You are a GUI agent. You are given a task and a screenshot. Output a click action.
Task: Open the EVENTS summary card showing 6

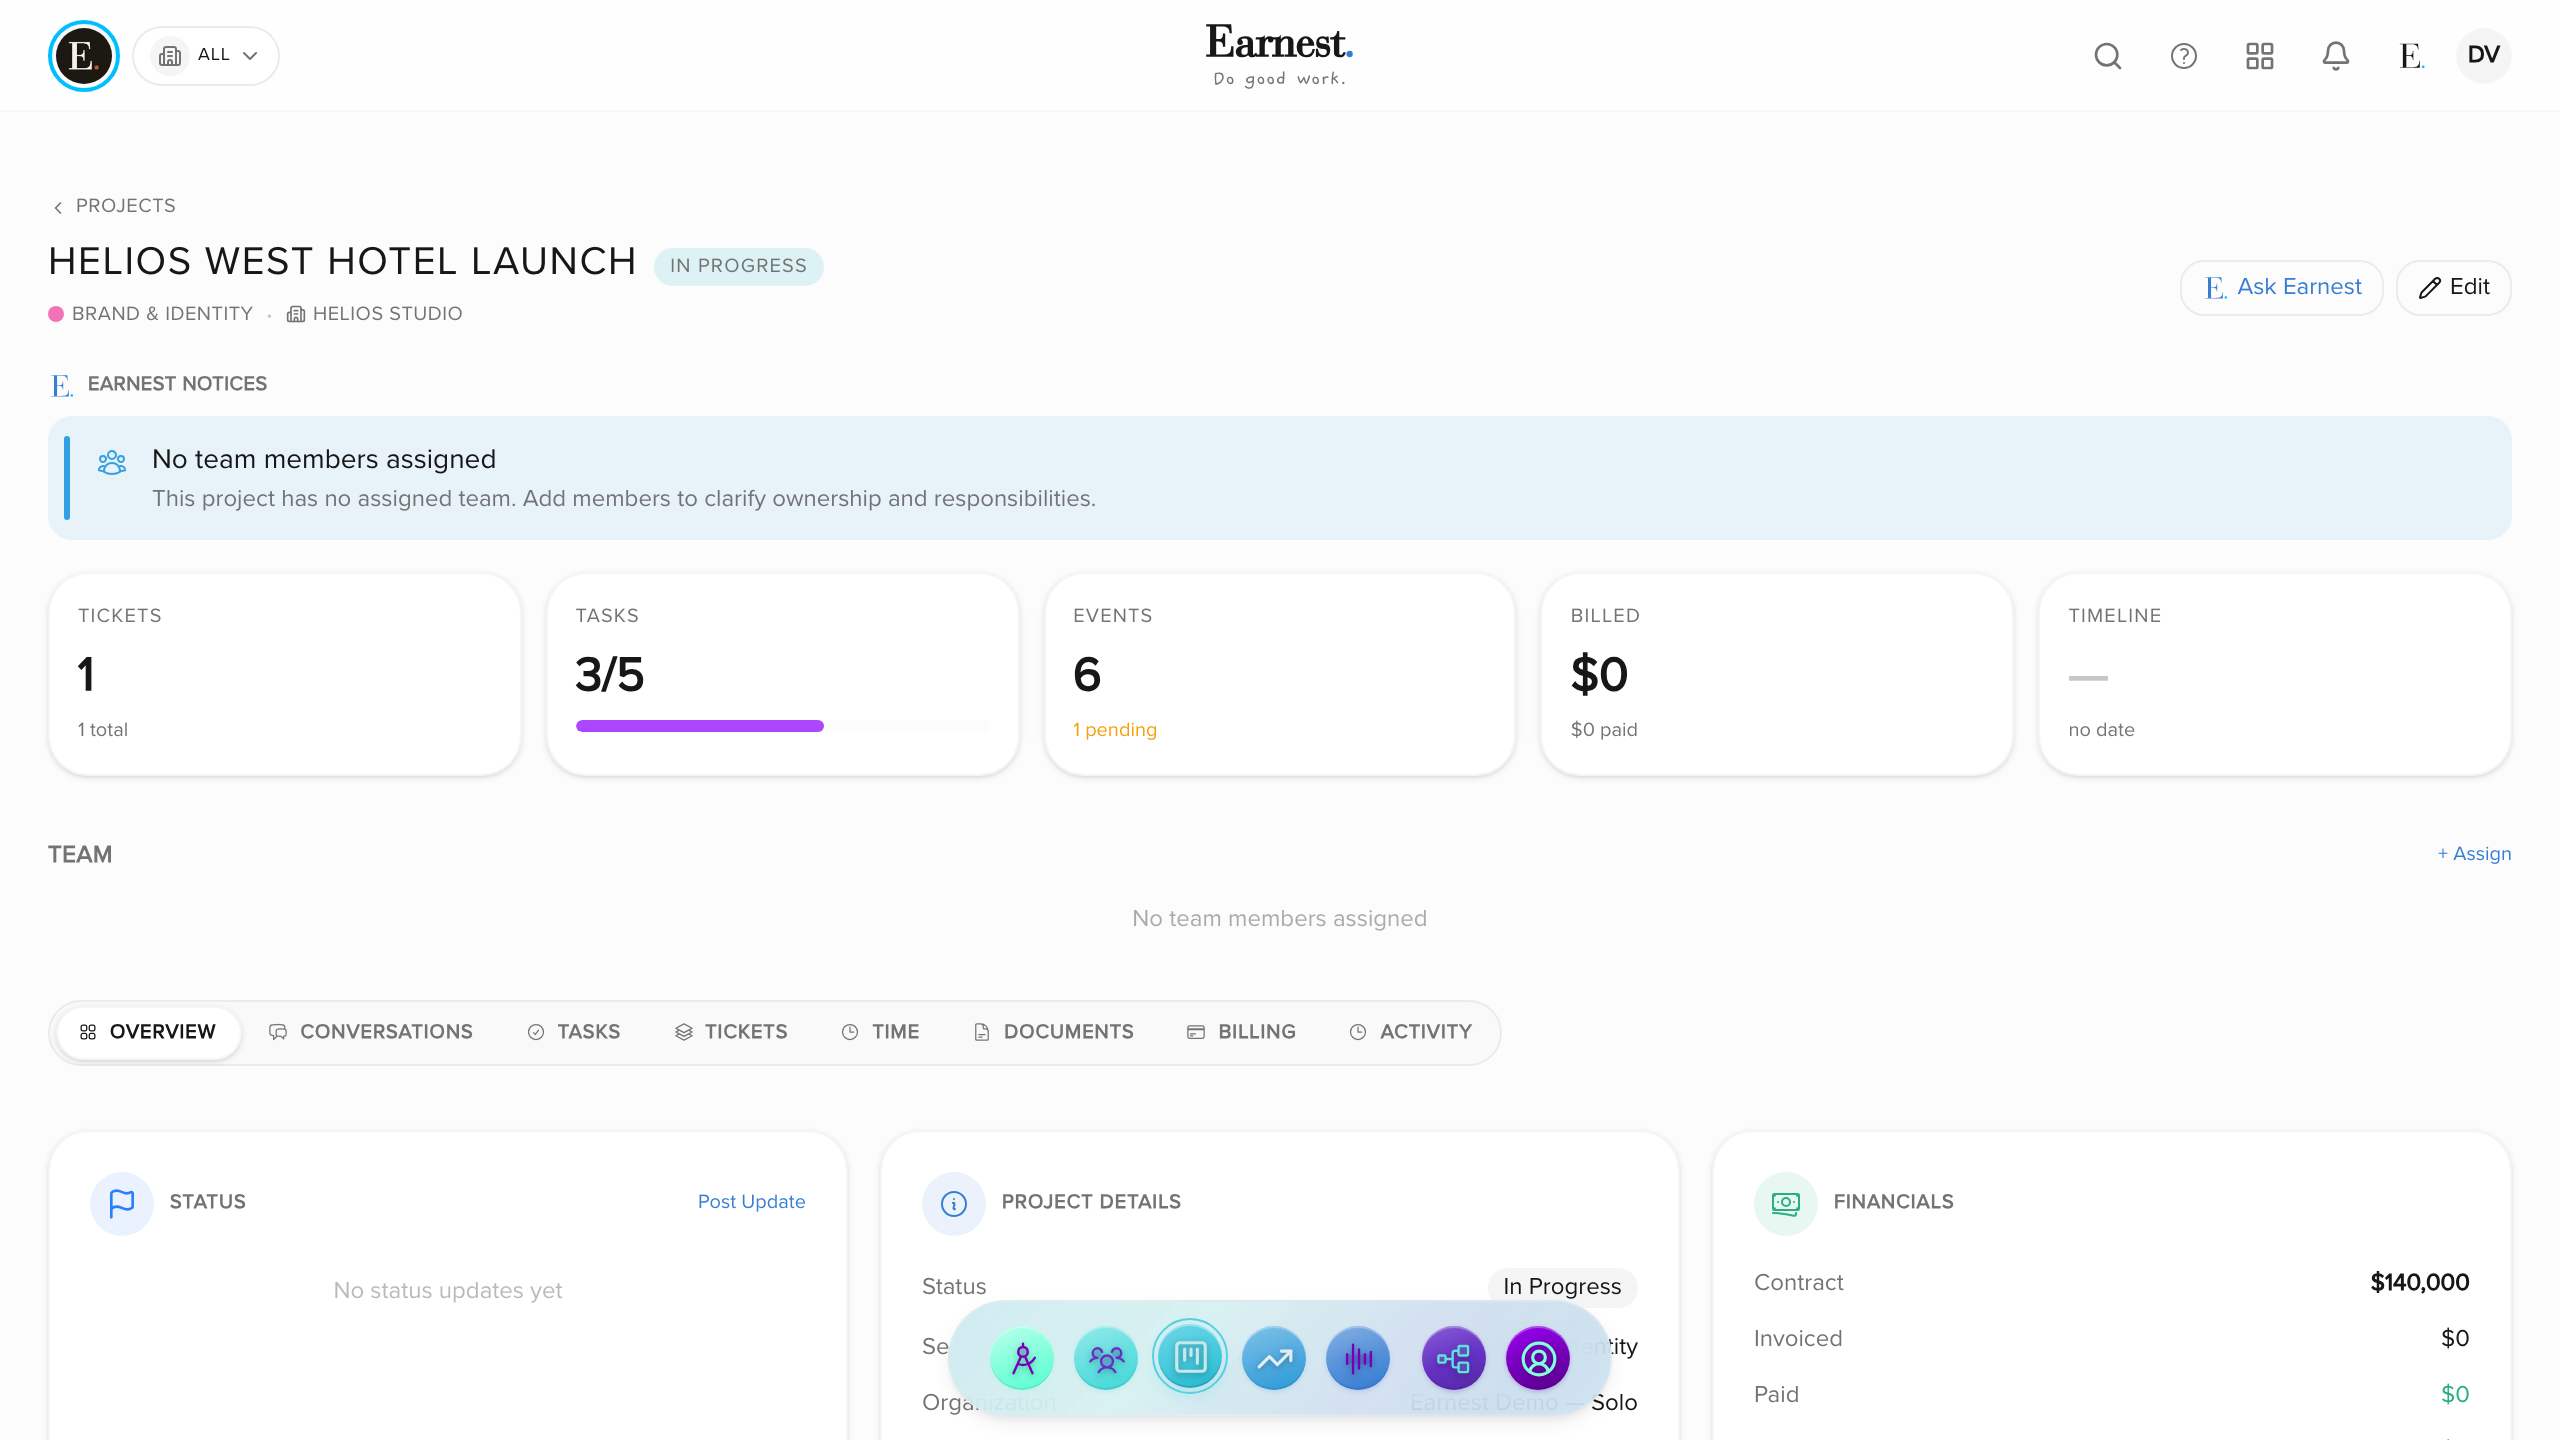pos(1280,674)
